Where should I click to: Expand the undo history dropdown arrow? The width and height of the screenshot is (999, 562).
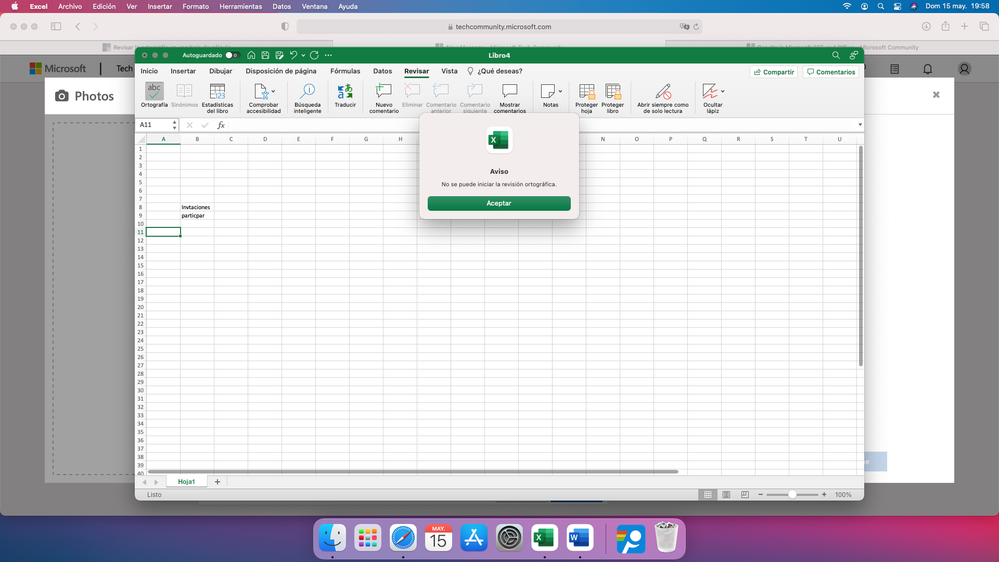pos(303,55)
